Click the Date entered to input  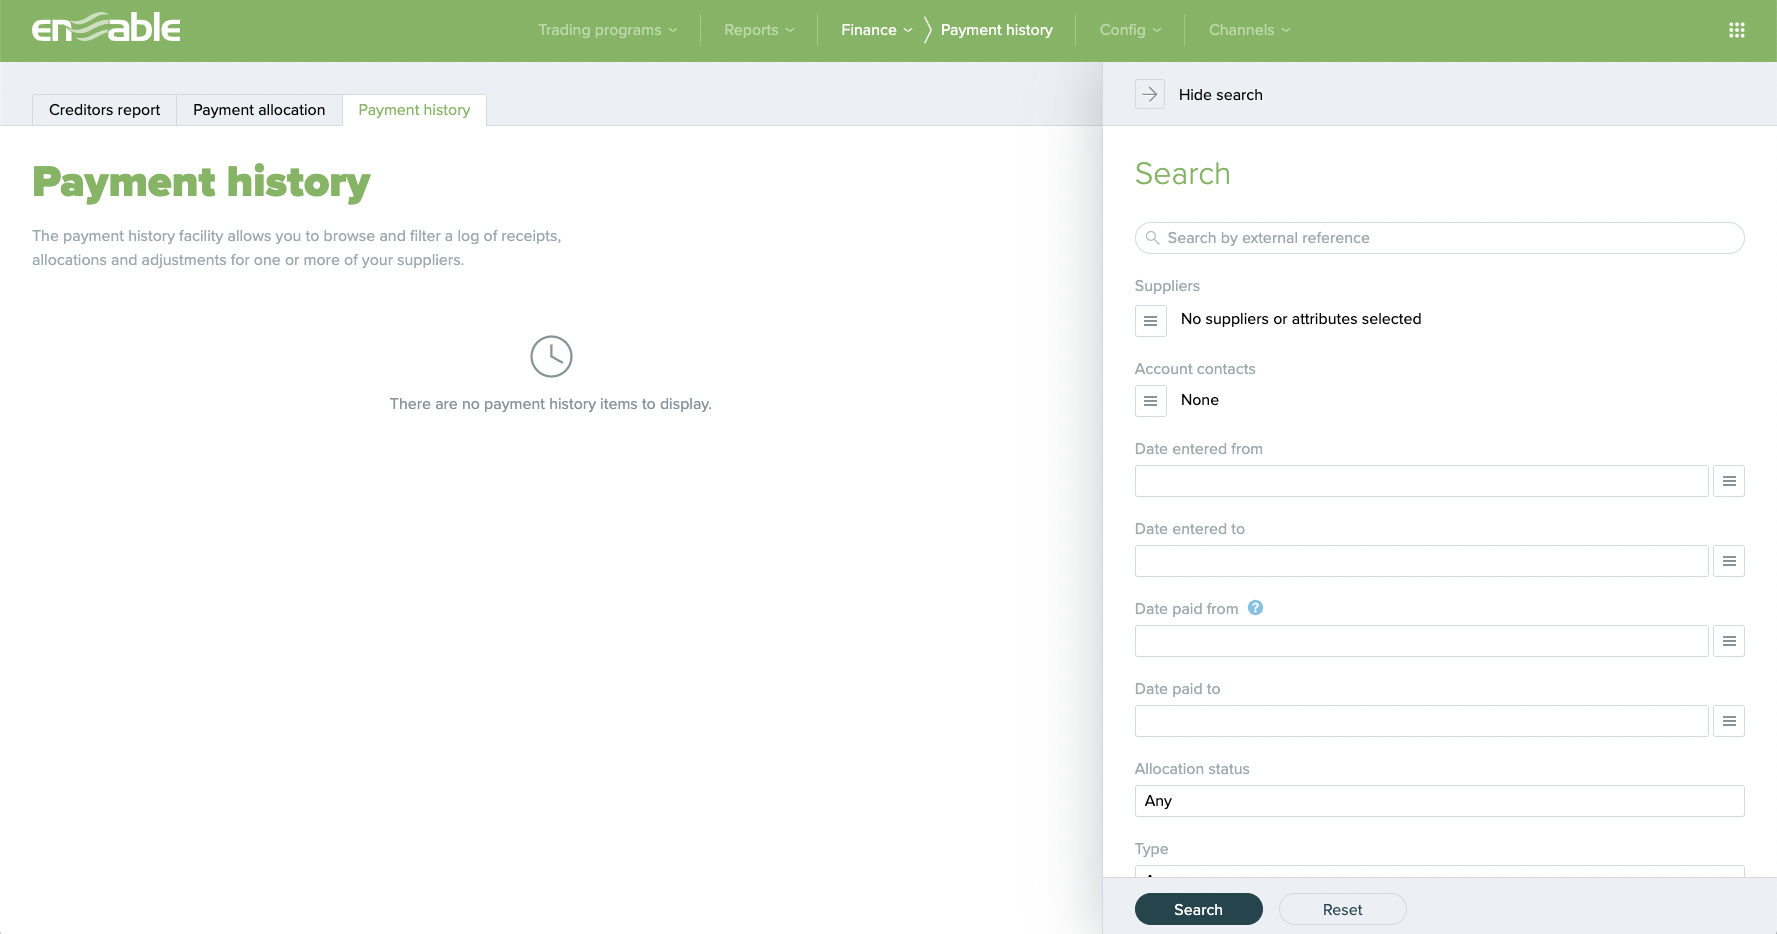coord(1422,561)
